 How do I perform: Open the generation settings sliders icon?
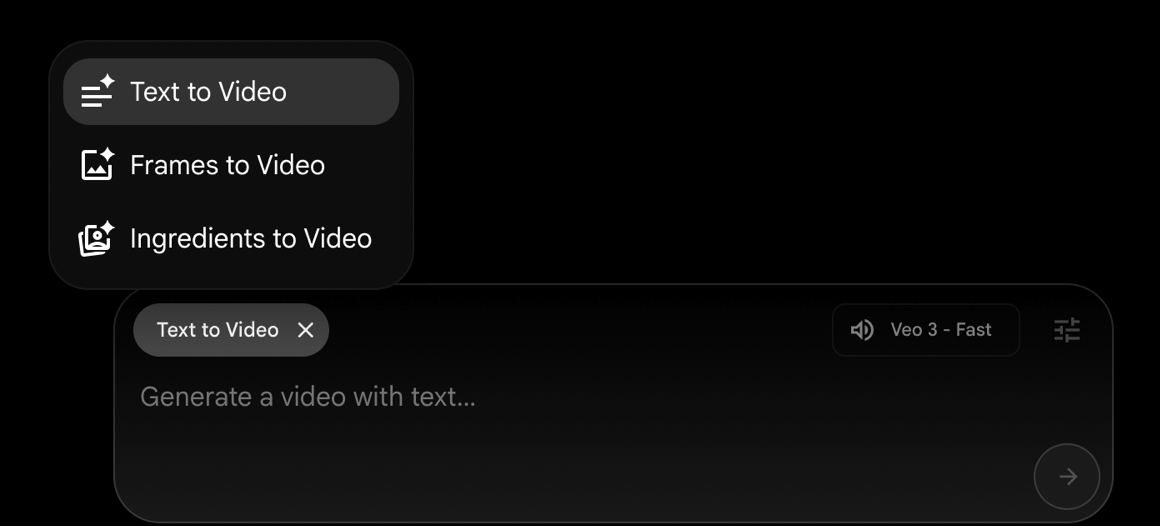click(x=1067, y=330)
